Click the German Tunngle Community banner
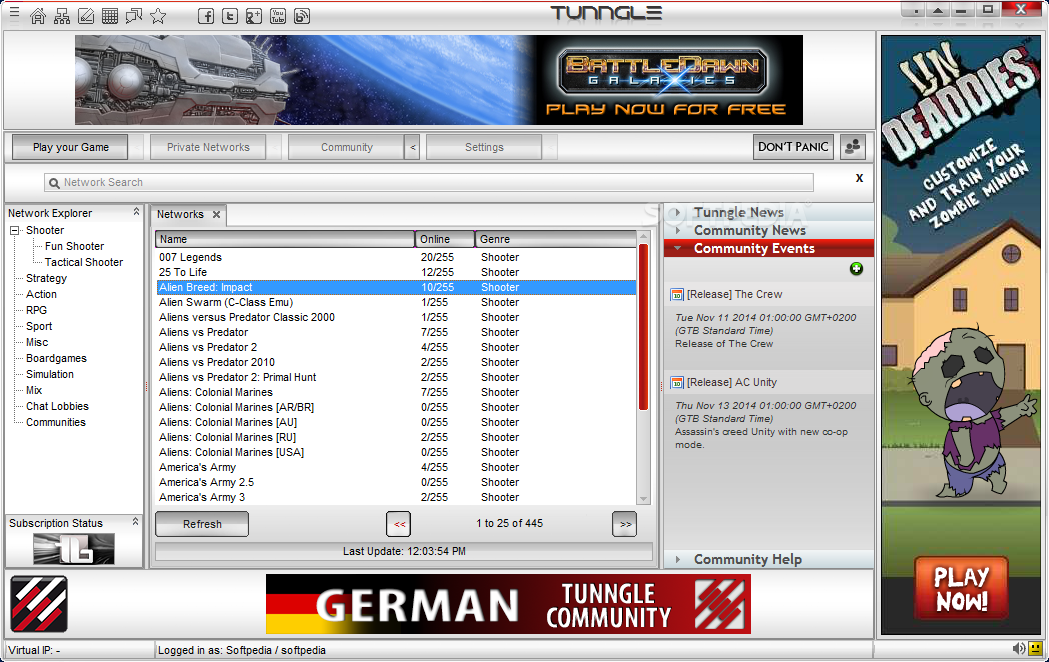This screenshot has width=1049, height=662. point(508,604)
